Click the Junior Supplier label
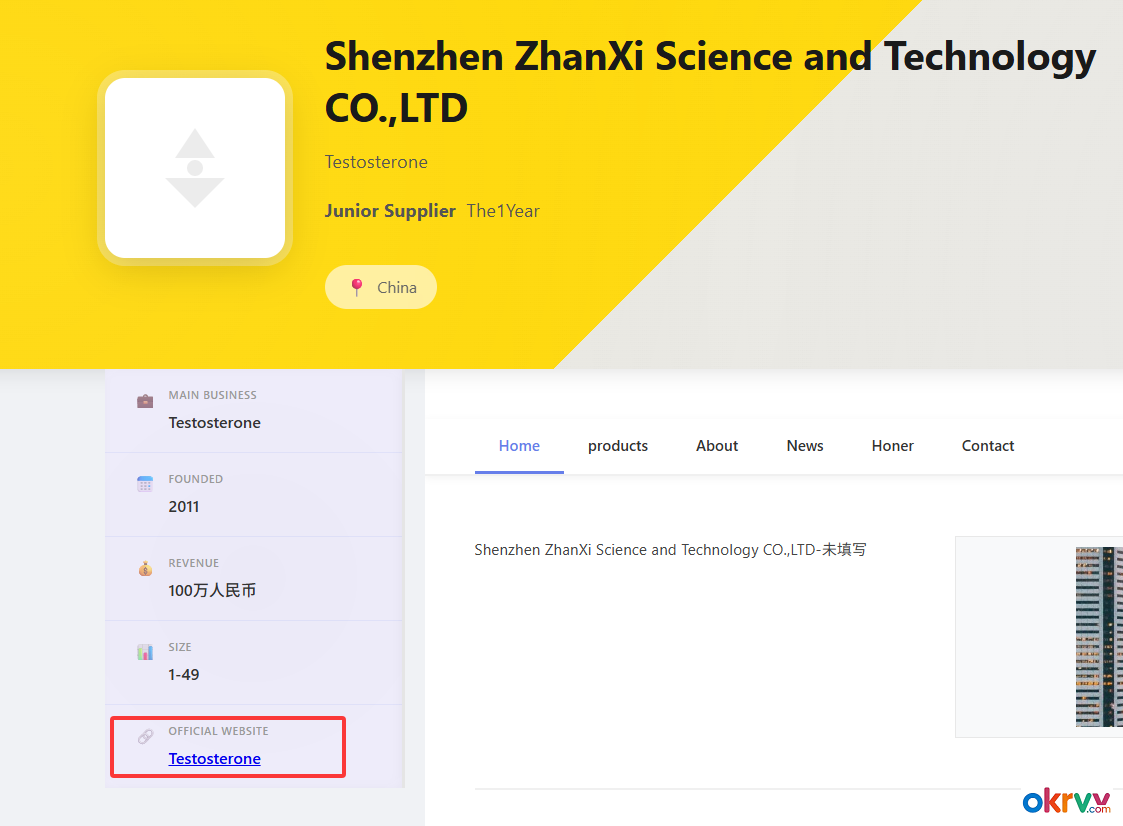Viewport: 1123px width, 826px height. 390,211
